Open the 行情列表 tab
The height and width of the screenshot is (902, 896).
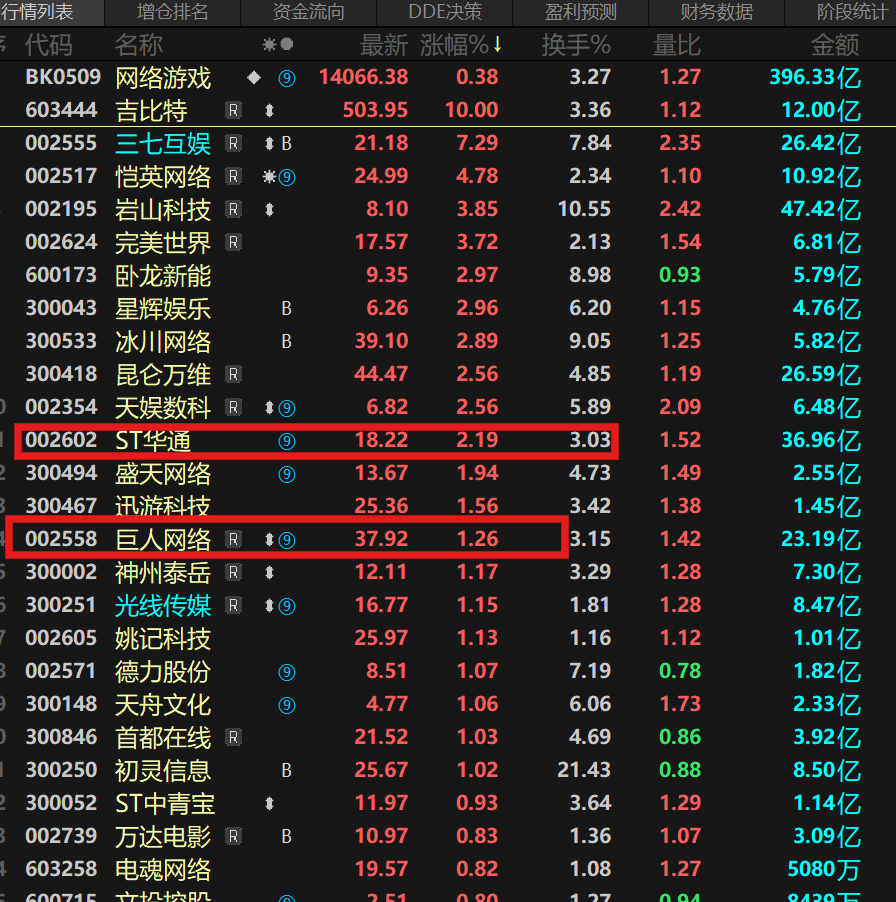38,12
